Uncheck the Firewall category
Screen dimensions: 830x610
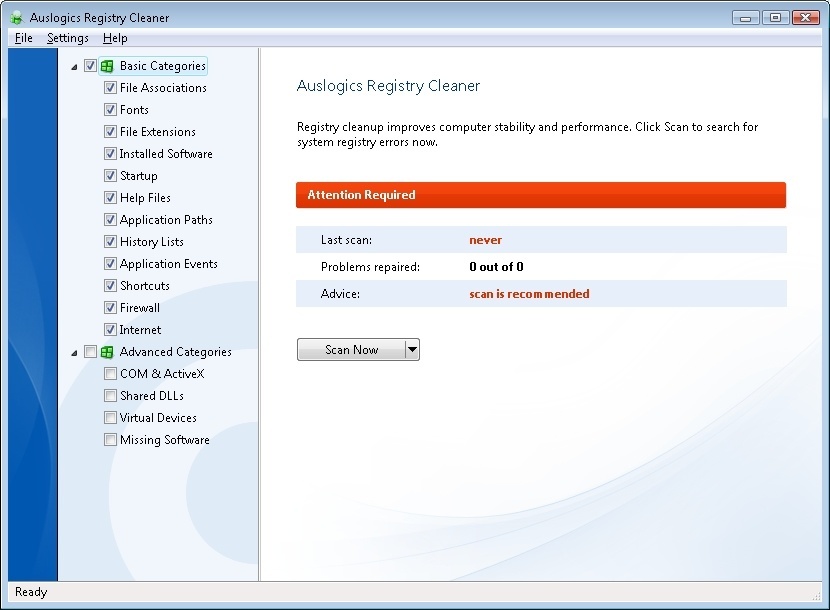110,307
